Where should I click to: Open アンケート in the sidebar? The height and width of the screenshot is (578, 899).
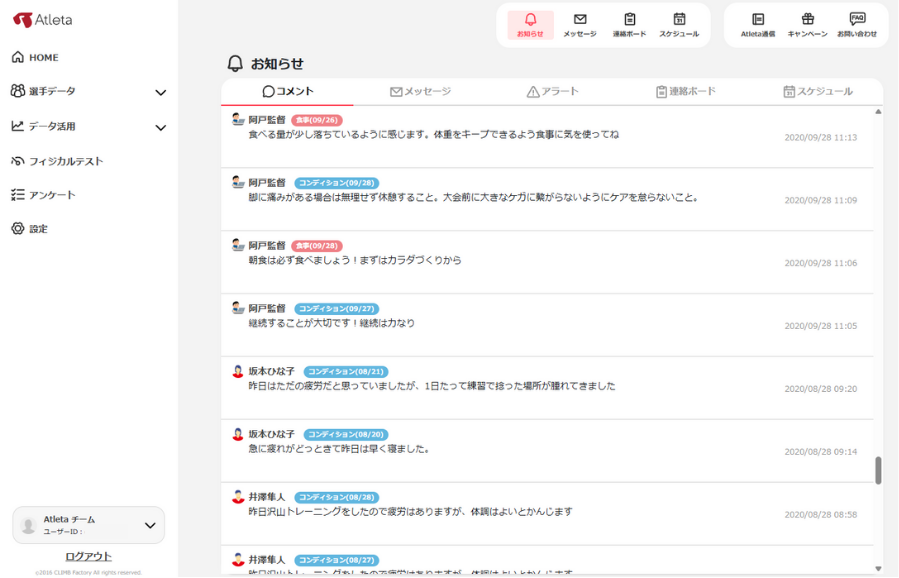pos(44,195)
